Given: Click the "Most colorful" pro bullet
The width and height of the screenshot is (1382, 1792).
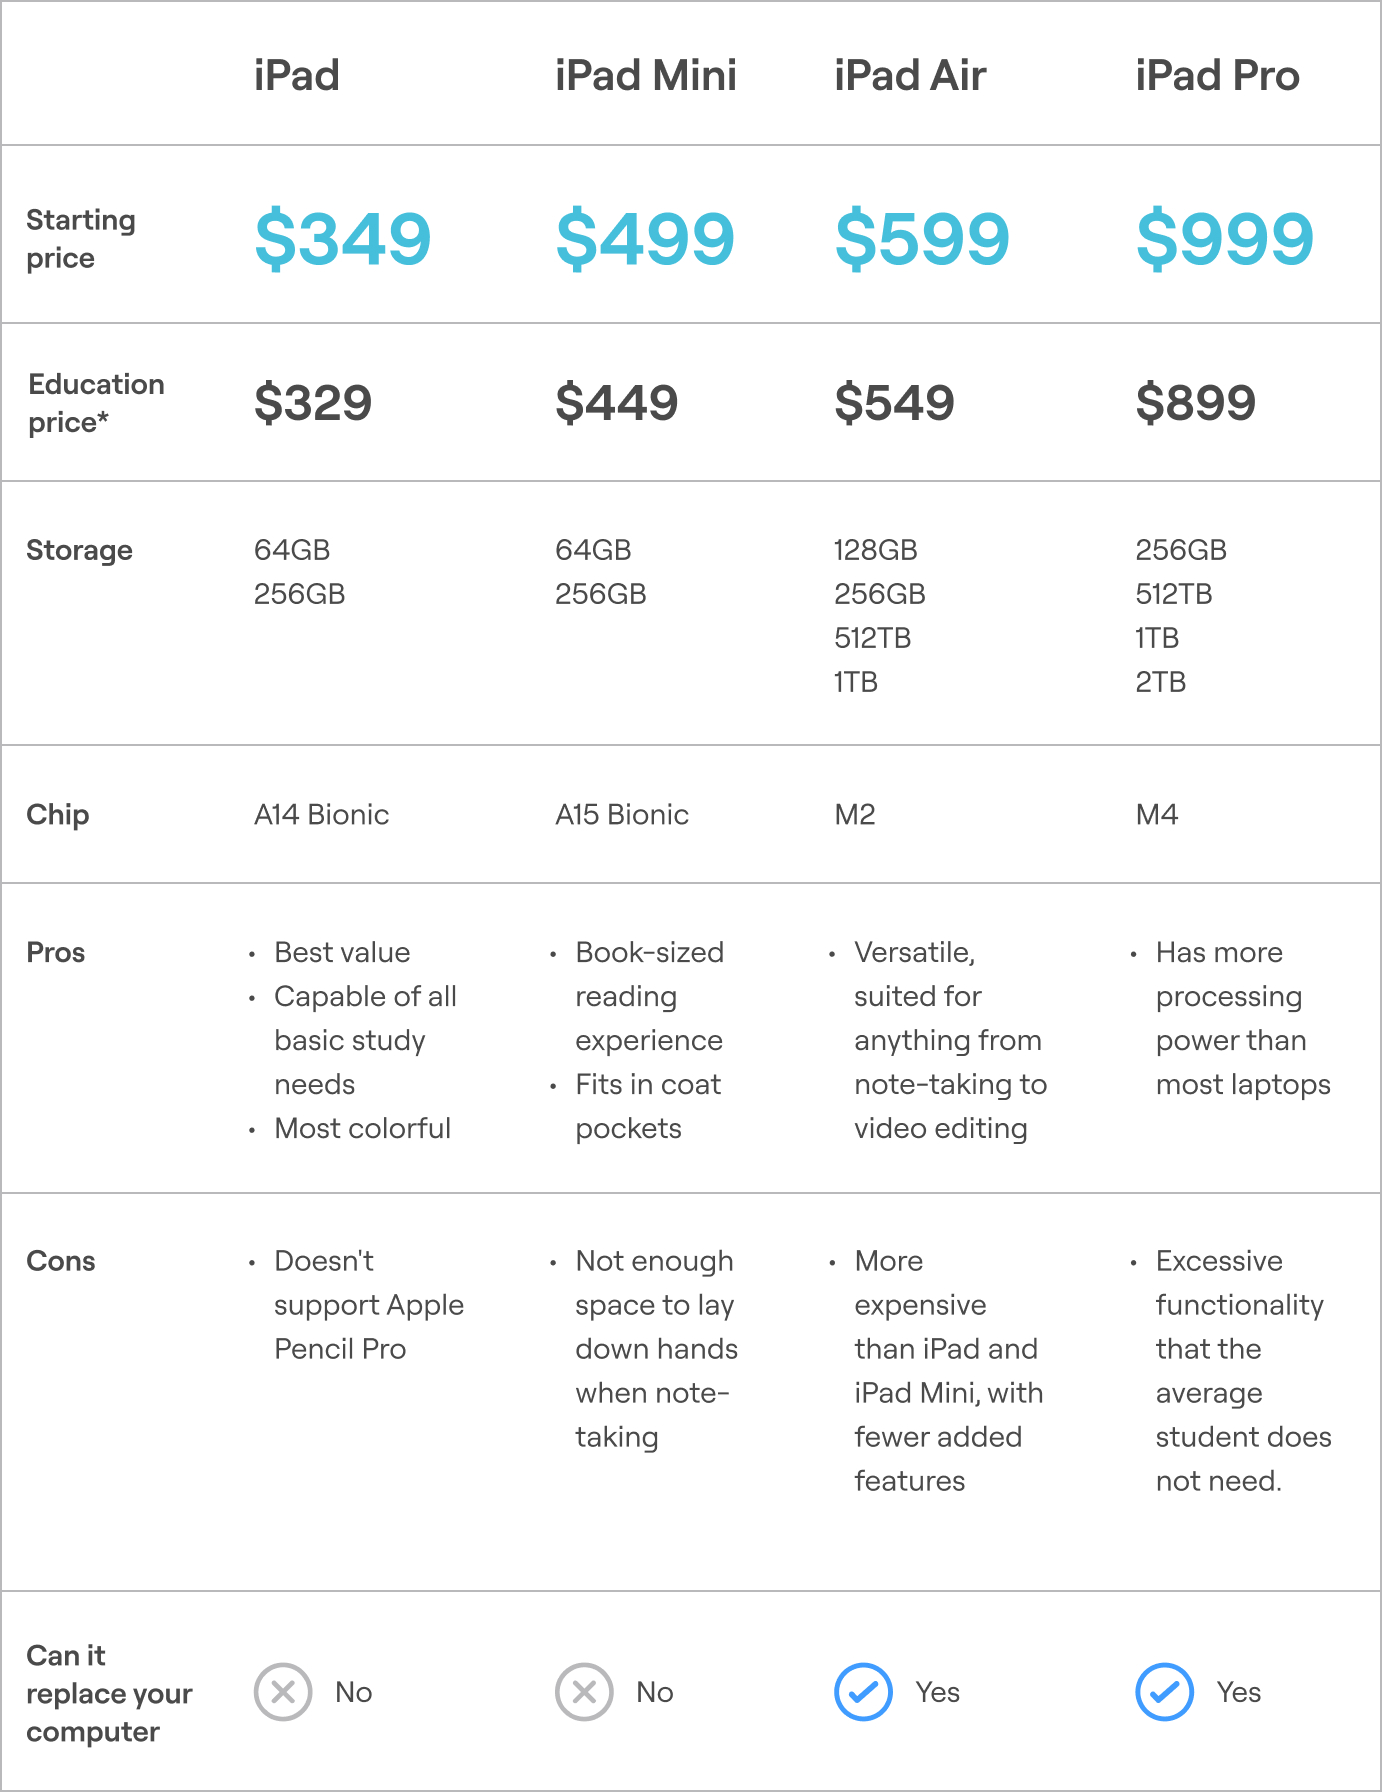Looking at the screenshot, I should pos(362,1128).
